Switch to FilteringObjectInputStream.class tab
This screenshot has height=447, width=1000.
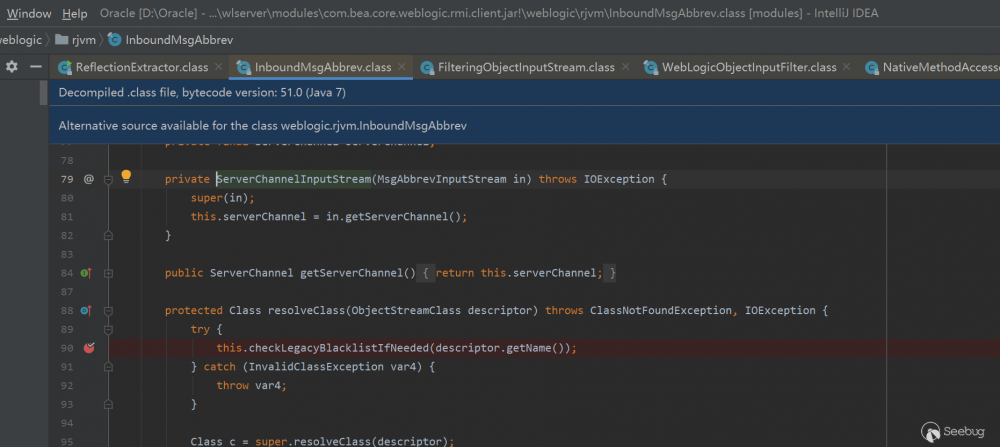526,67
